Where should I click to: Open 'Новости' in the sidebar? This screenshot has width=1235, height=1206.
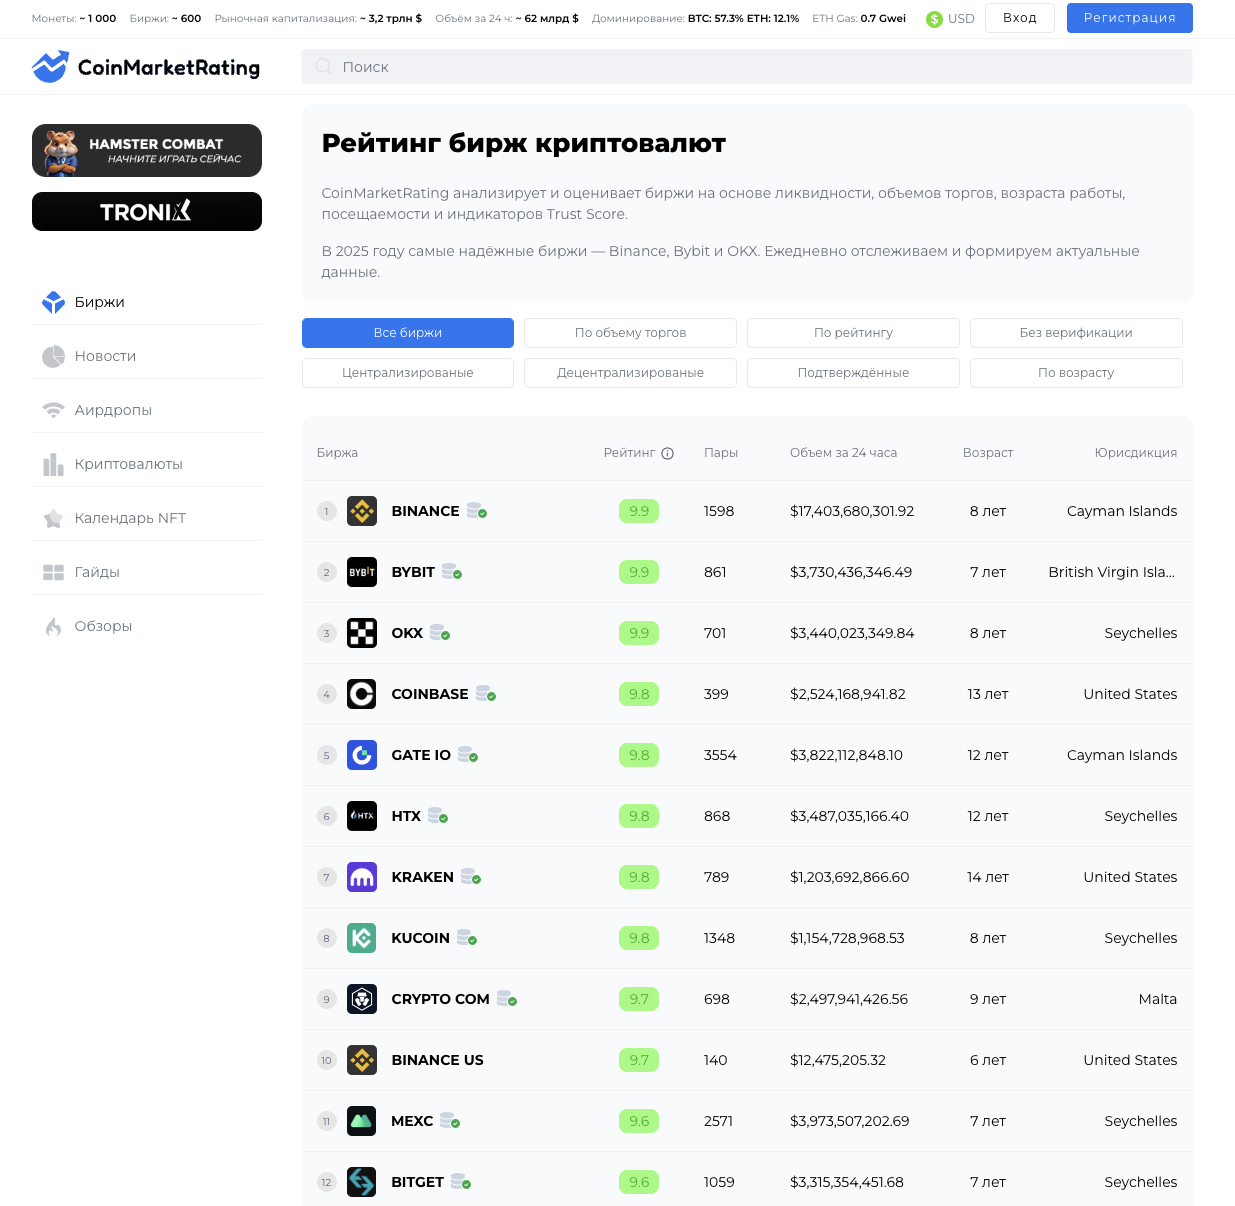105,356
